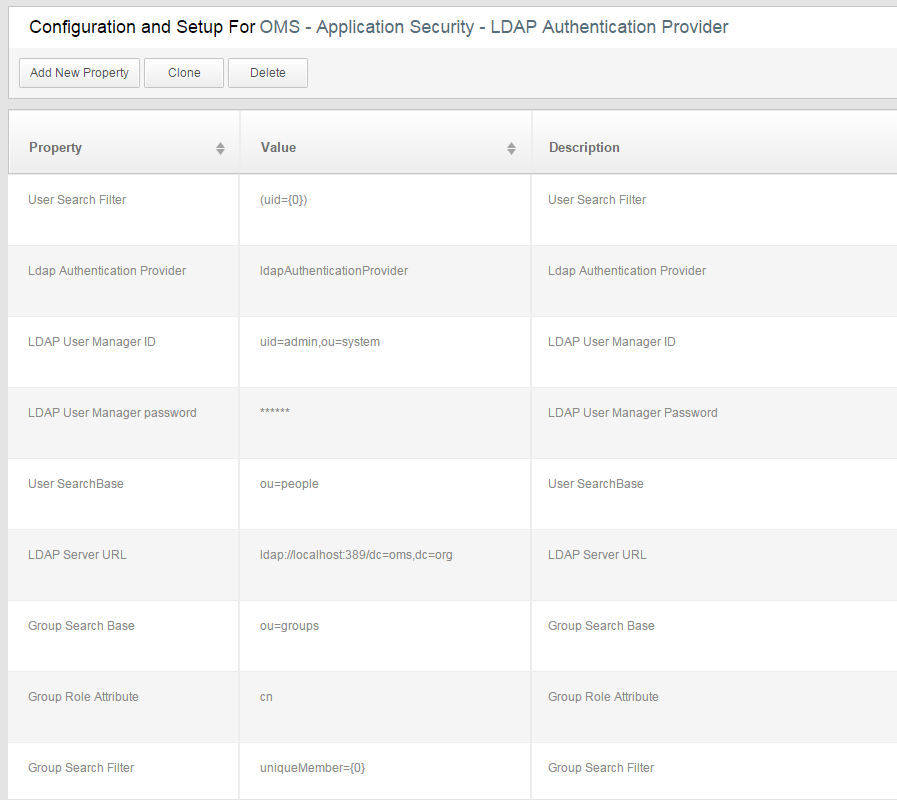Screen dimensions: 897x800
Task: Select the Ldap Authentication Provider property row
Action: point(107,271)
